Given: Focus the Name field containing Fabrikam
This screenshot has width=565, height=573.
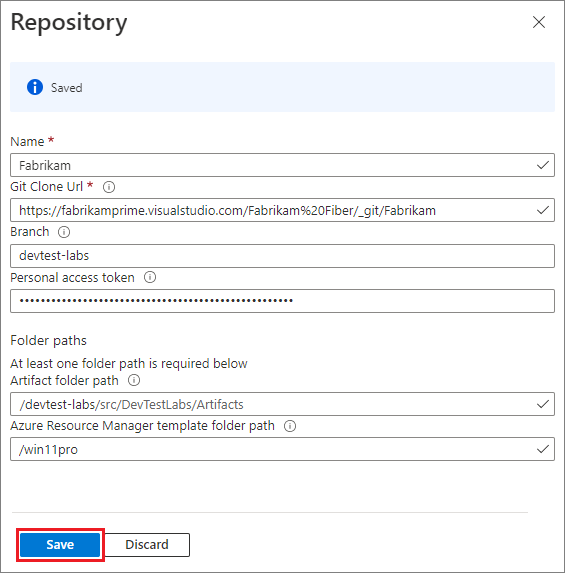Looking at the screenshot, I should click(282, 165).
